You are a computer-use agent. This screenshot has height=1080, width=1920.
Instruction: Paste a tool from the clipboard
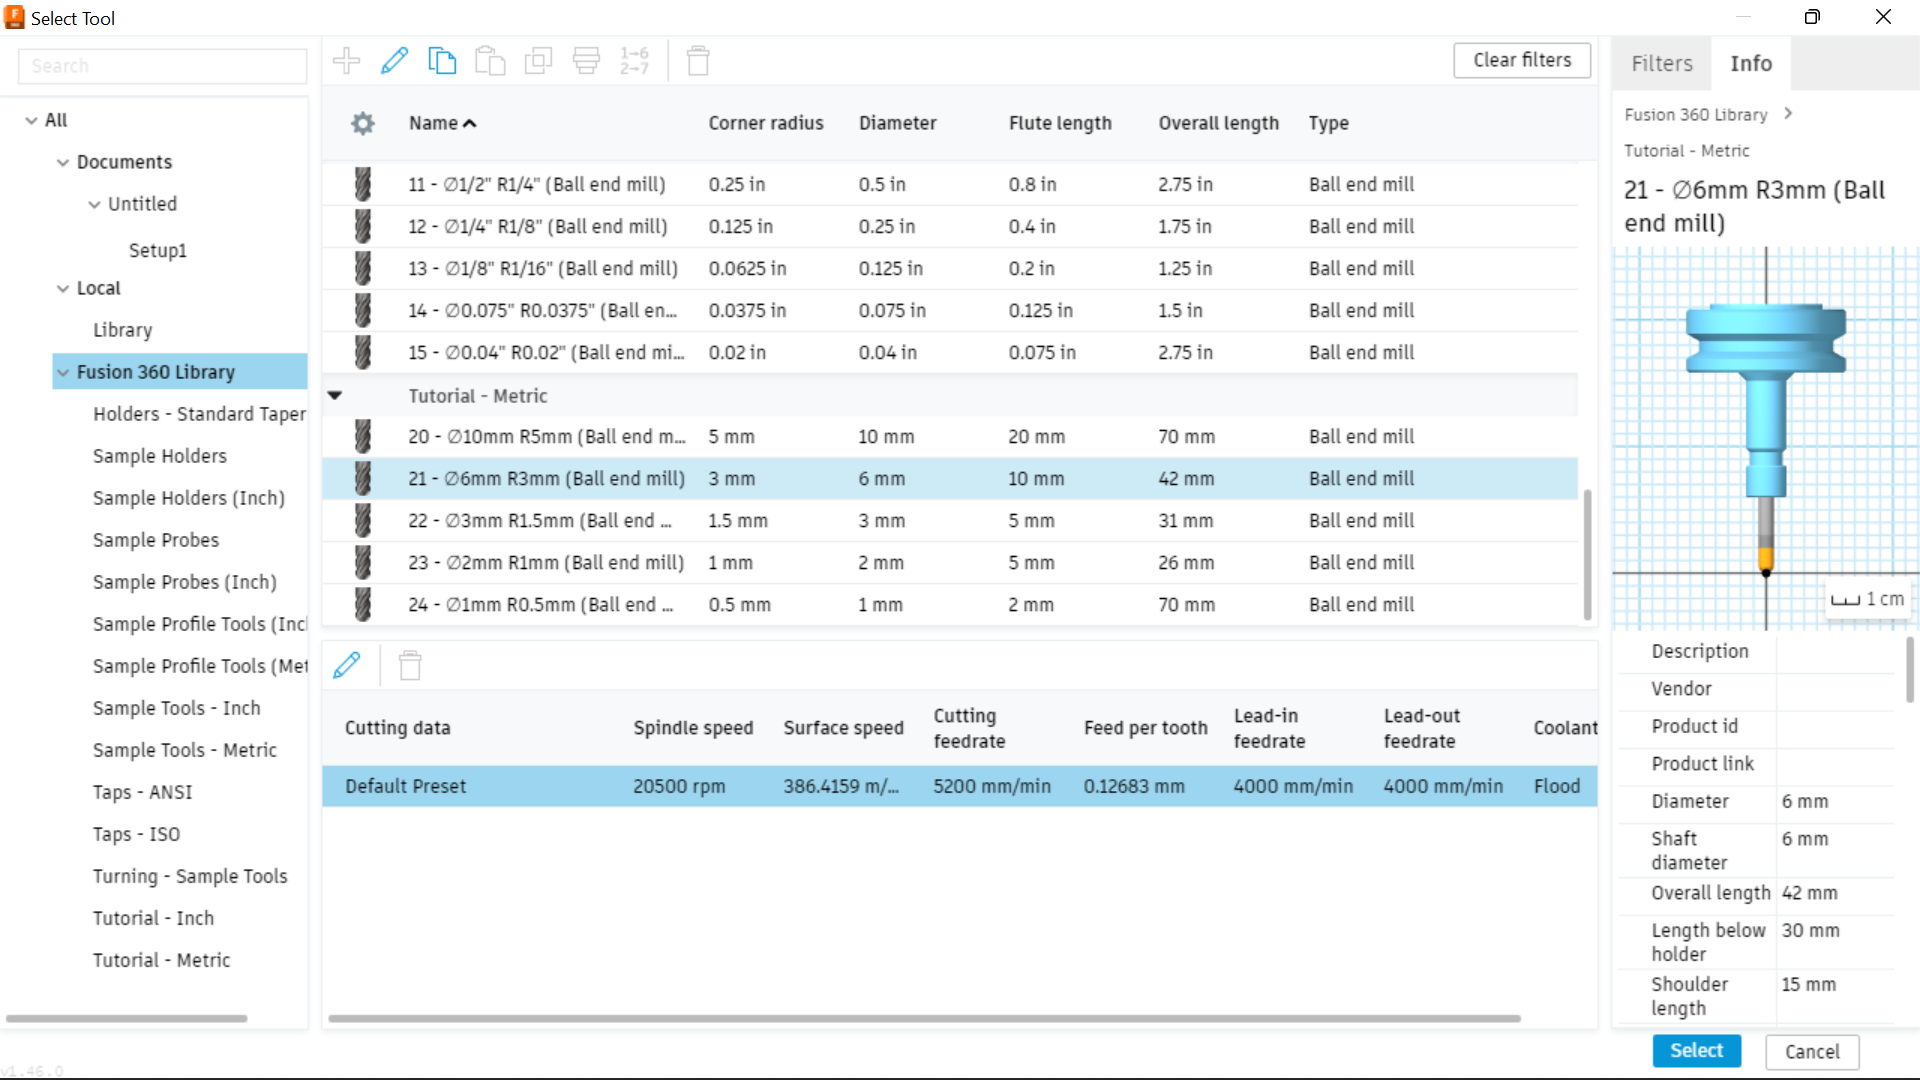click(x=490, y=60)
